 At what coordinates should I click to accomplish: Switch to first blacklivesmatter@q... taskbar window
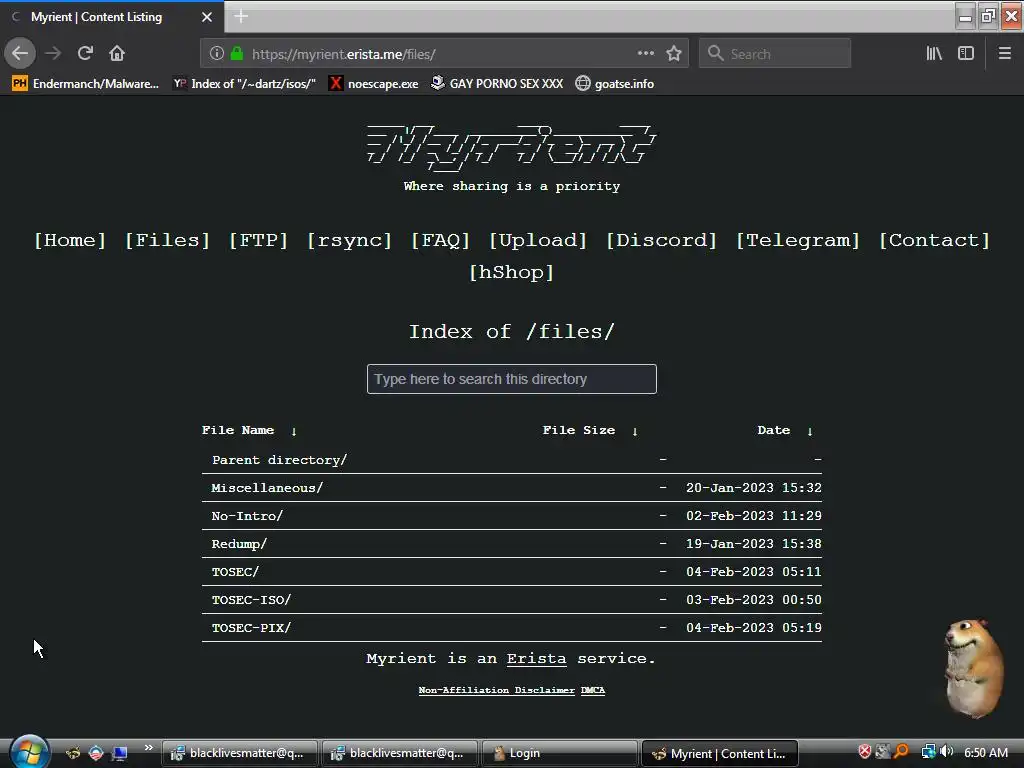239,753
